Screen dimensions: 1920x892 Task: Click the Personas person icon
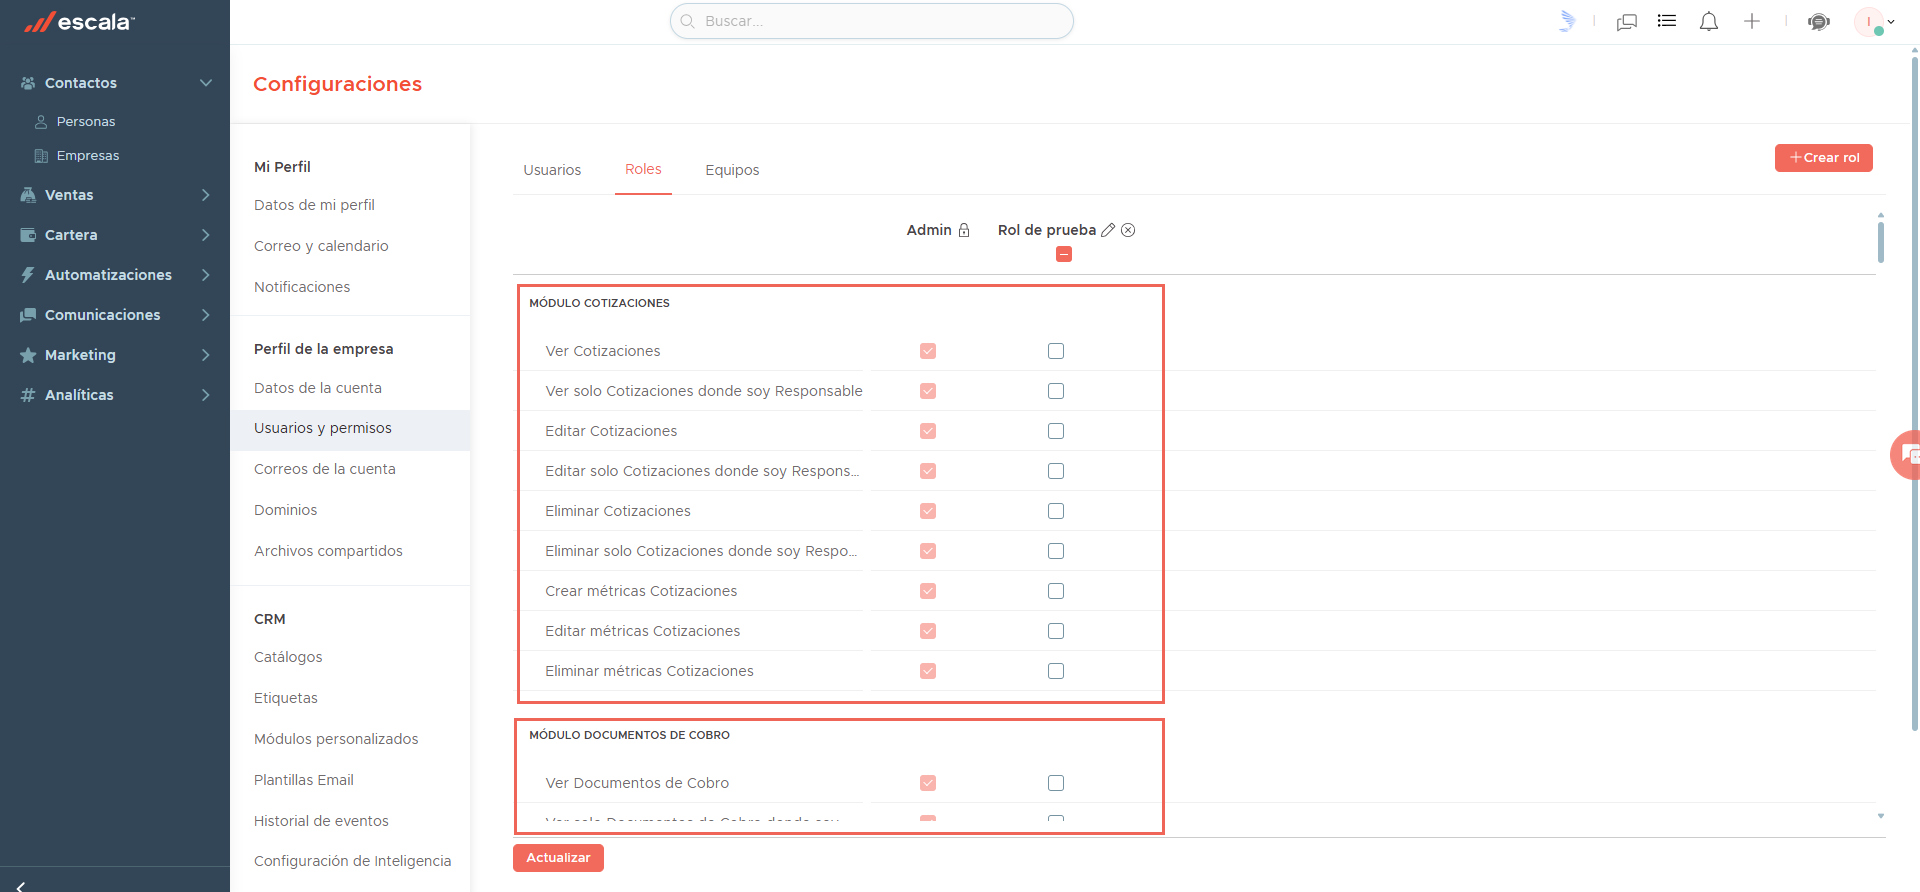41,122
